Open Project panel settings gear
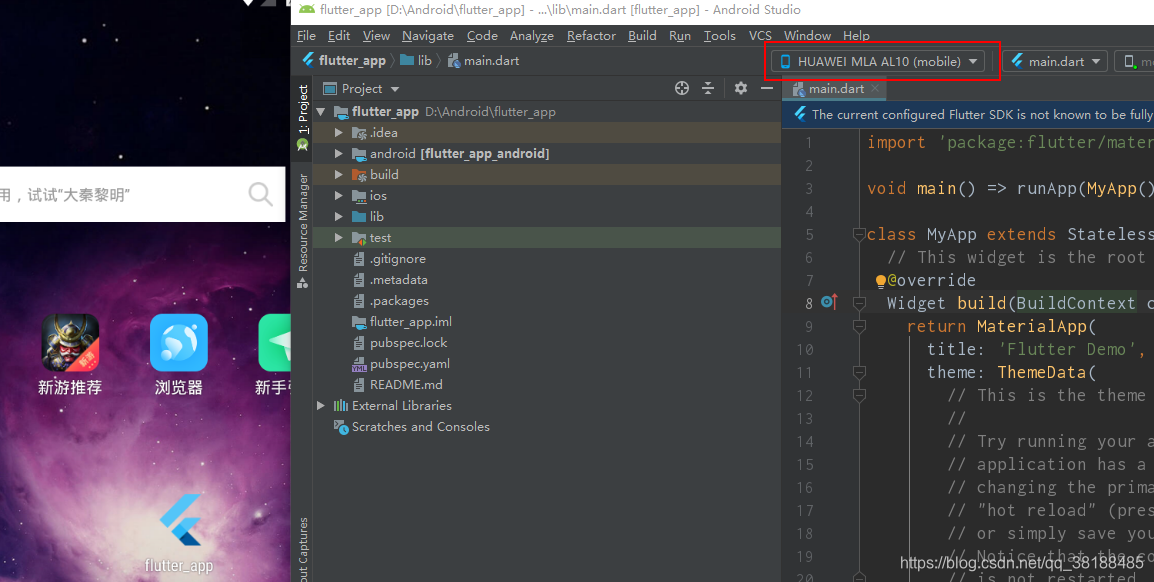The height and width of the screenshot is (582, 1154). click(740, 88)
